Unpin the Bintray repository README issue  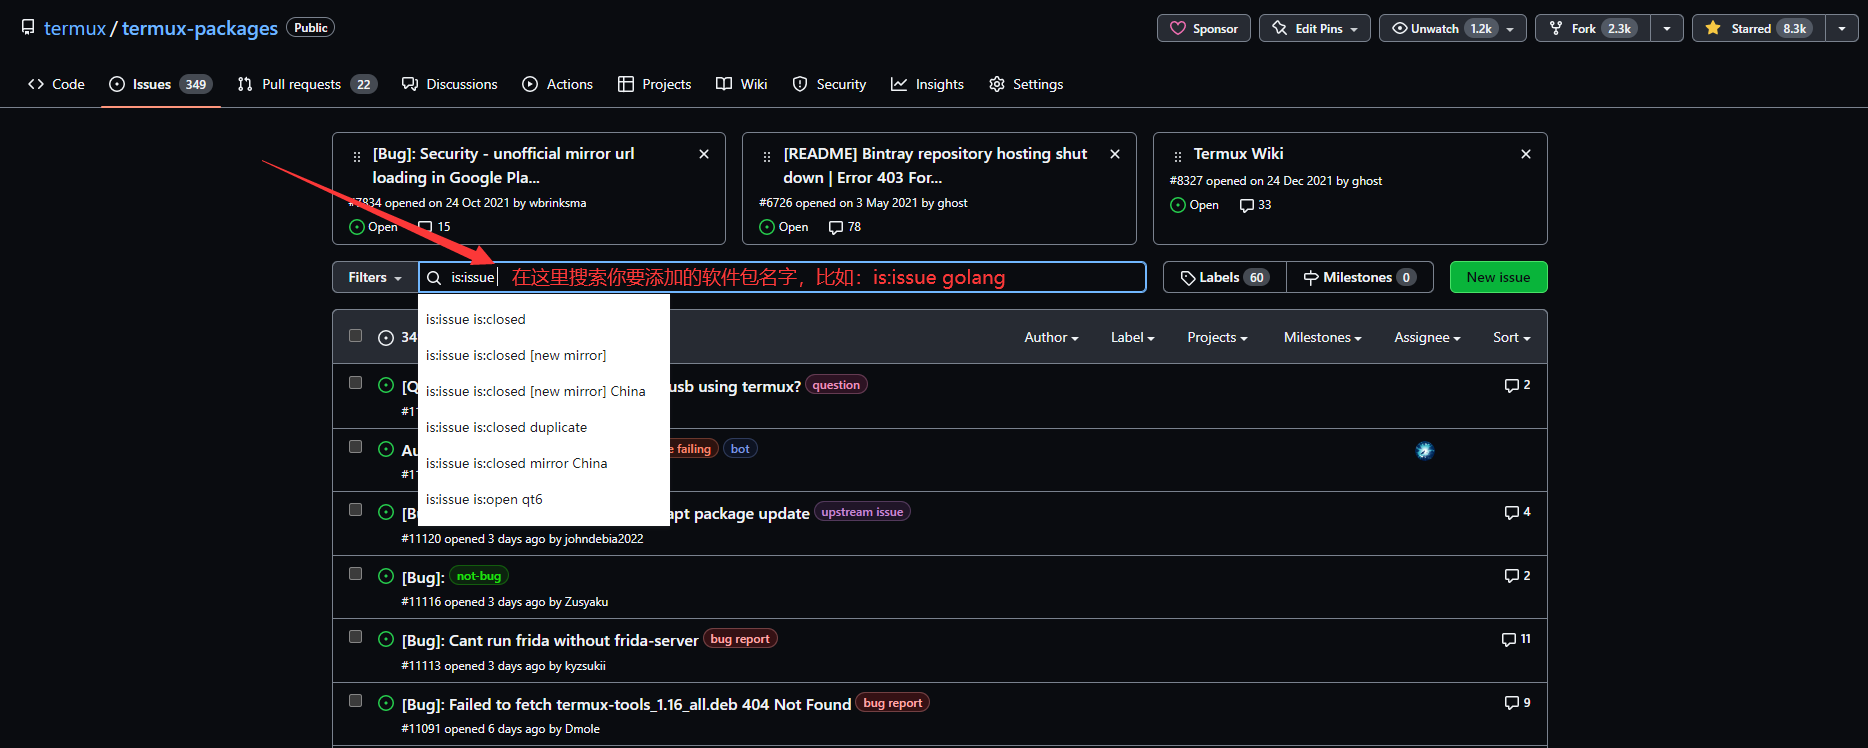click(x=1115, y=154)
